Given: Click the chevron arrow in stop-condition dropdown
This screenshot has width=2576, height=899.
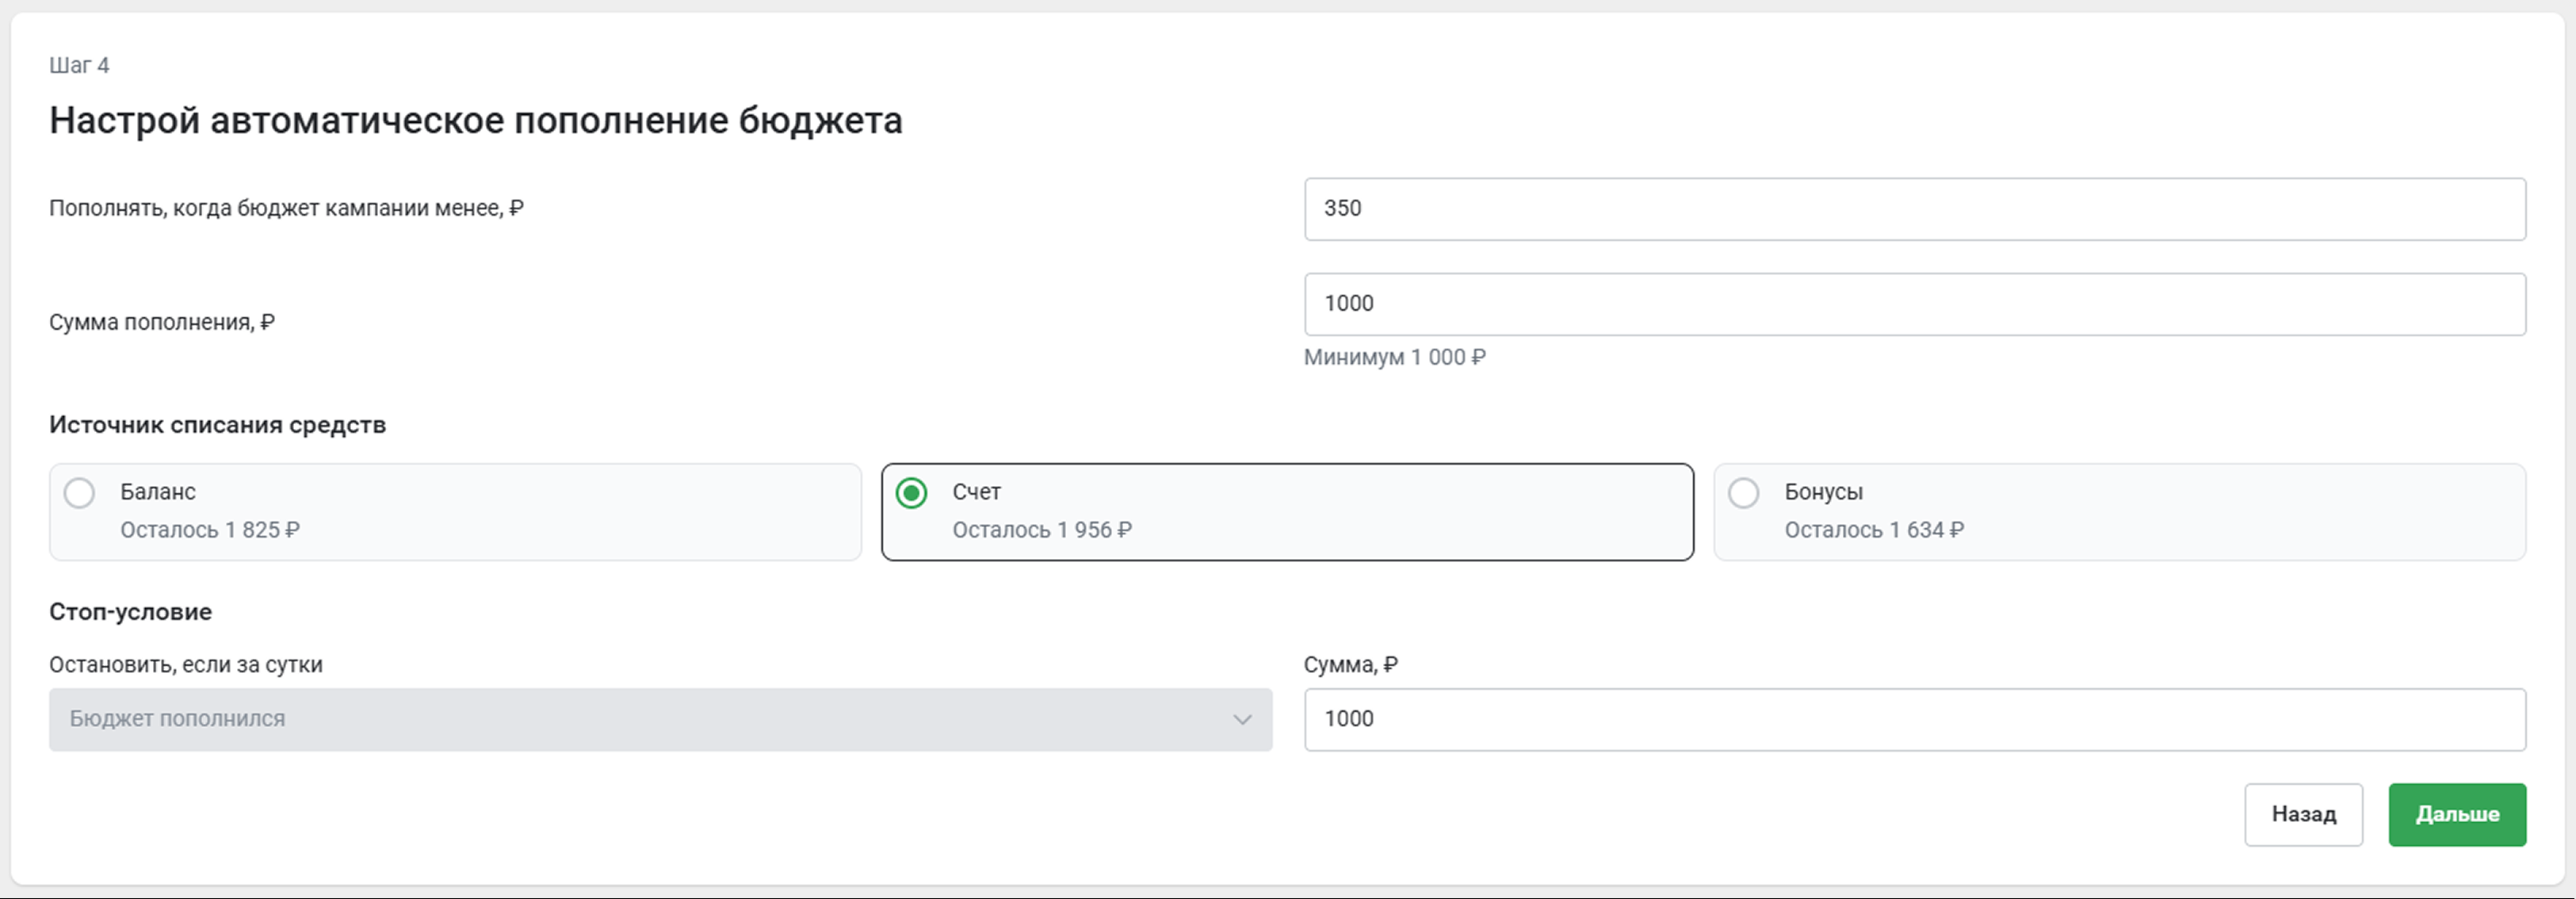Looking at the screenshot, I should tap(1242, 719).
